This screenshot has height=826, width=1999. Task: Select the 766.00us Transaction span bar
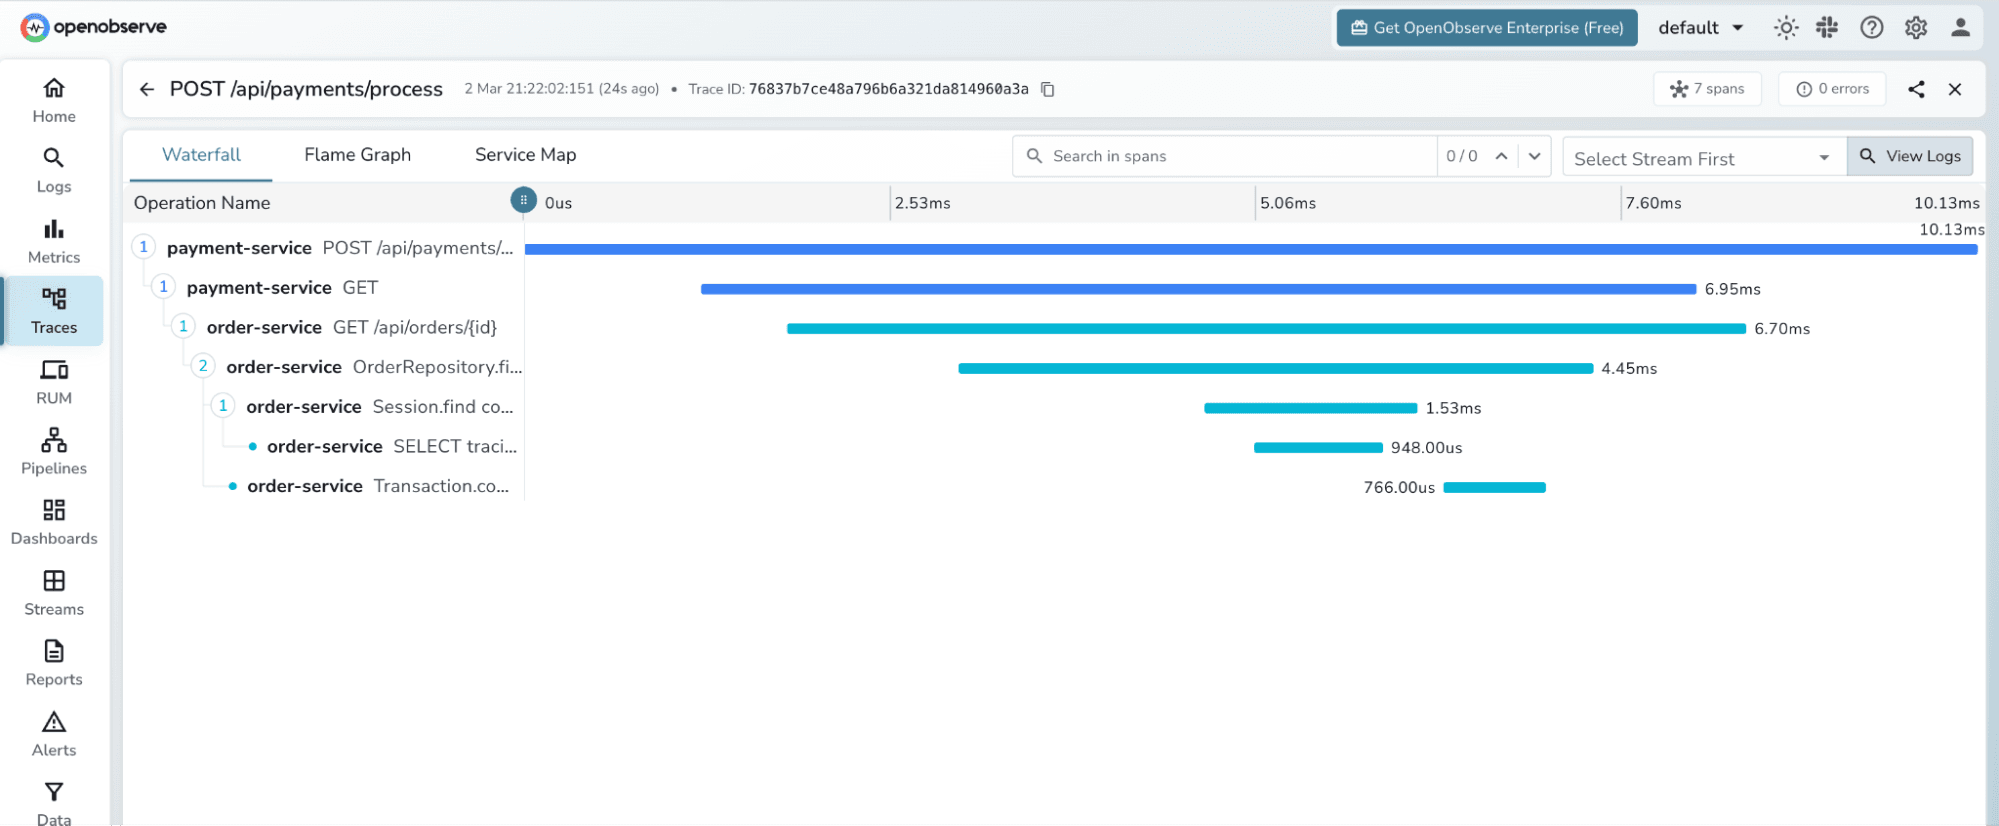(x=1495, y=488)
